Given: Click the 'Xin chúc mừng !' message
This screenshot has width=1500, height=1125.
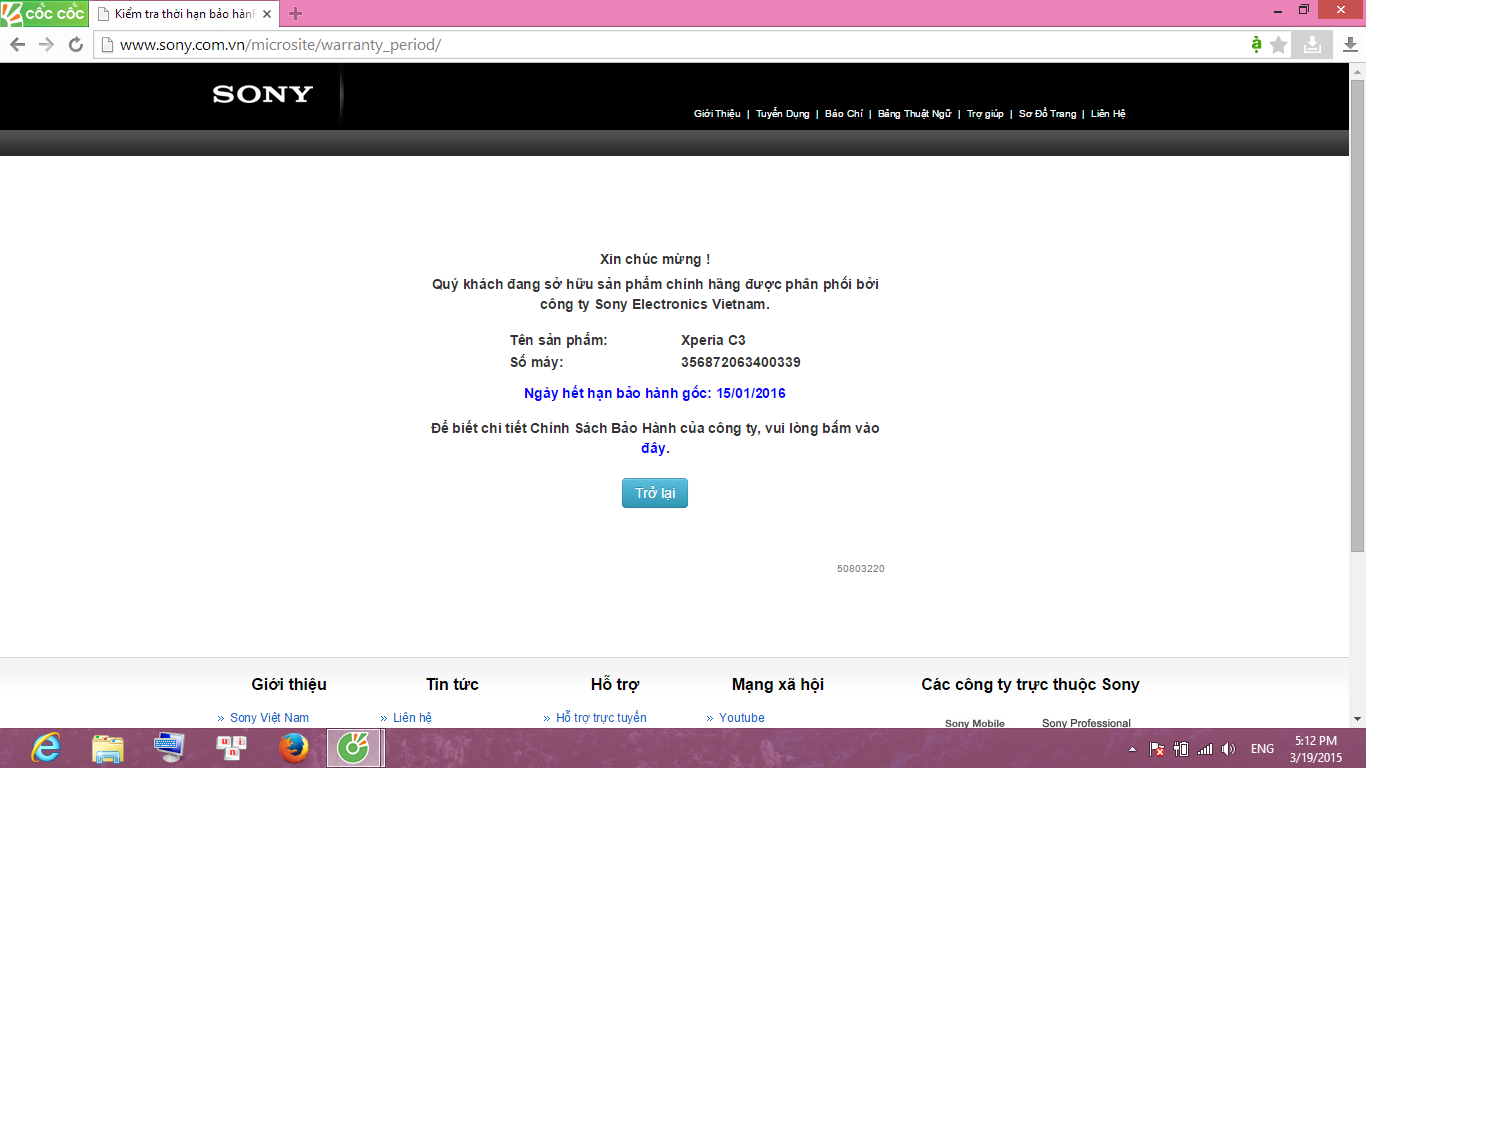Looking at the screenshot, I should 655,259.
